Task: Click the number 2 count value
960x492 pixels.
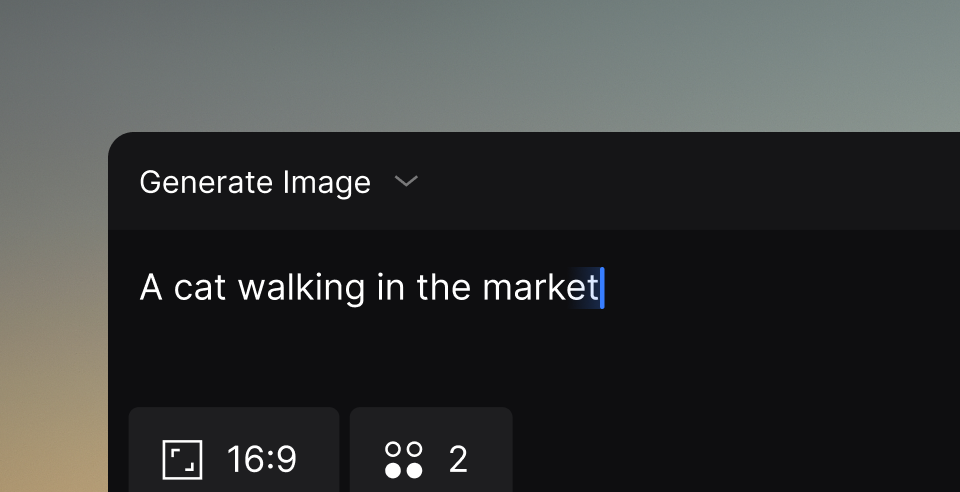Action: click(x=458, y=460)
